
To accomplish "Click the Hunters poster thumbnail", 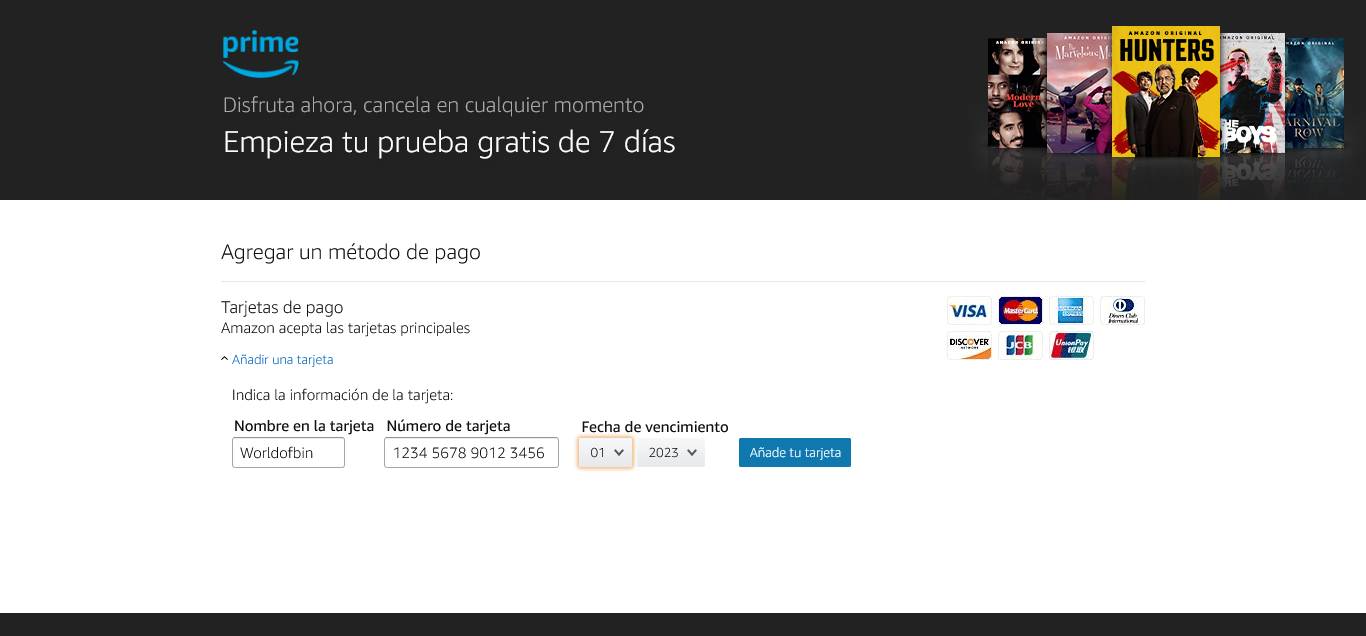I will pos(1166,91).
